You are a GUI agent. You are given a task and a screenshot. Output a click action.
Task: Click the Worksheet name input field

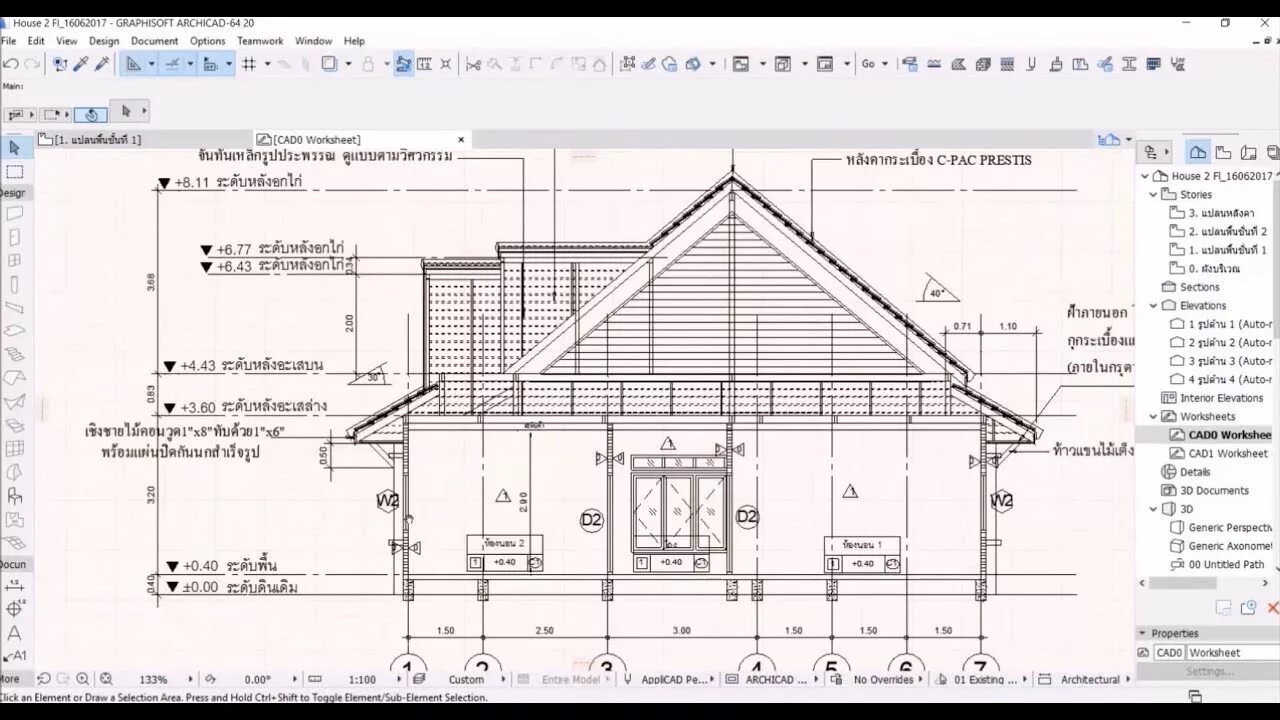point(1232,653)
